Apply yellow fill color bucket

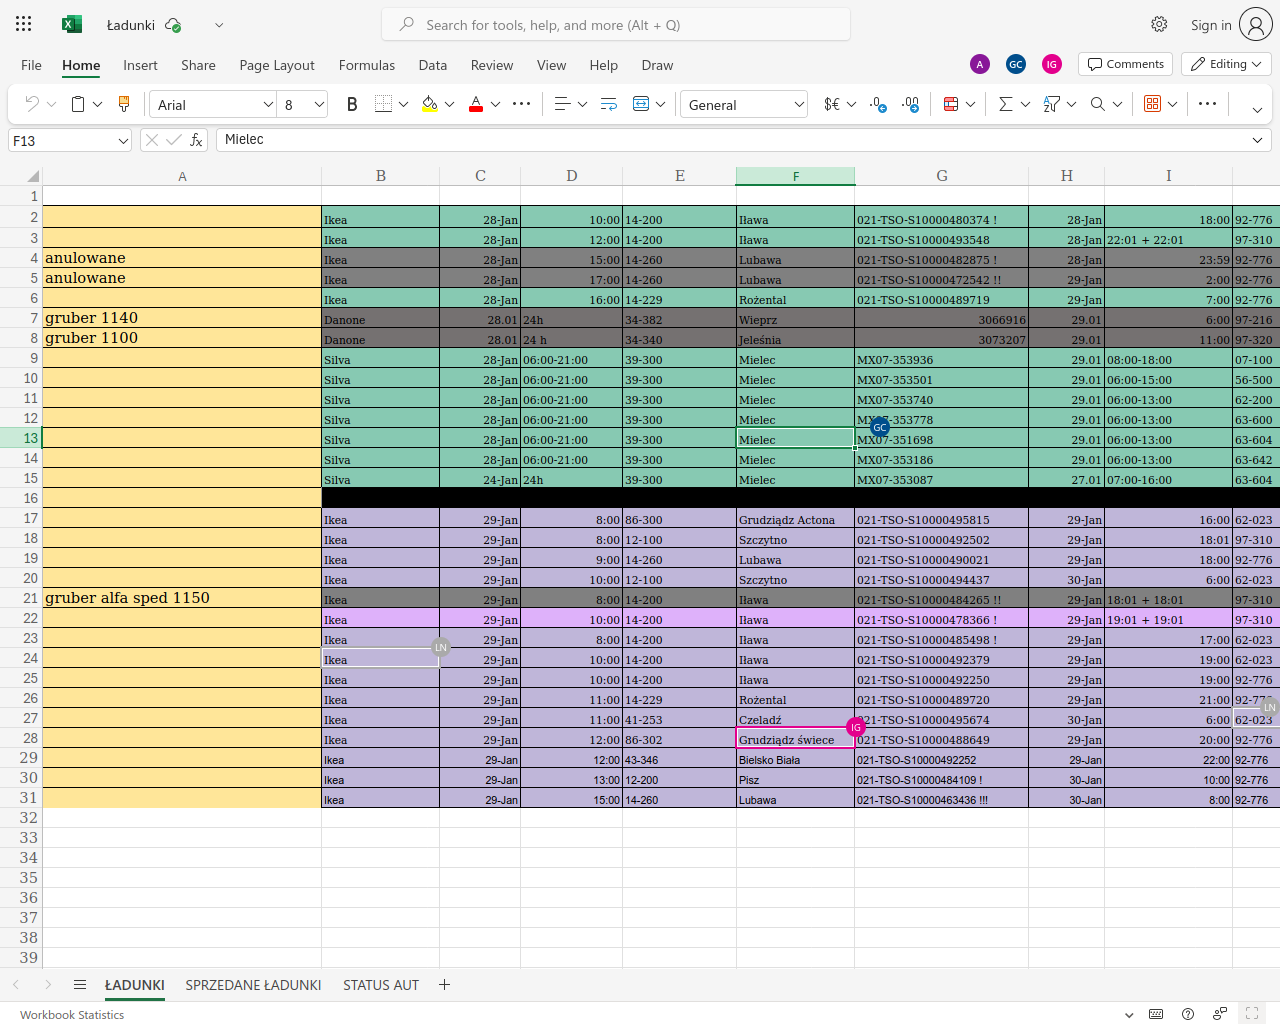429,104
